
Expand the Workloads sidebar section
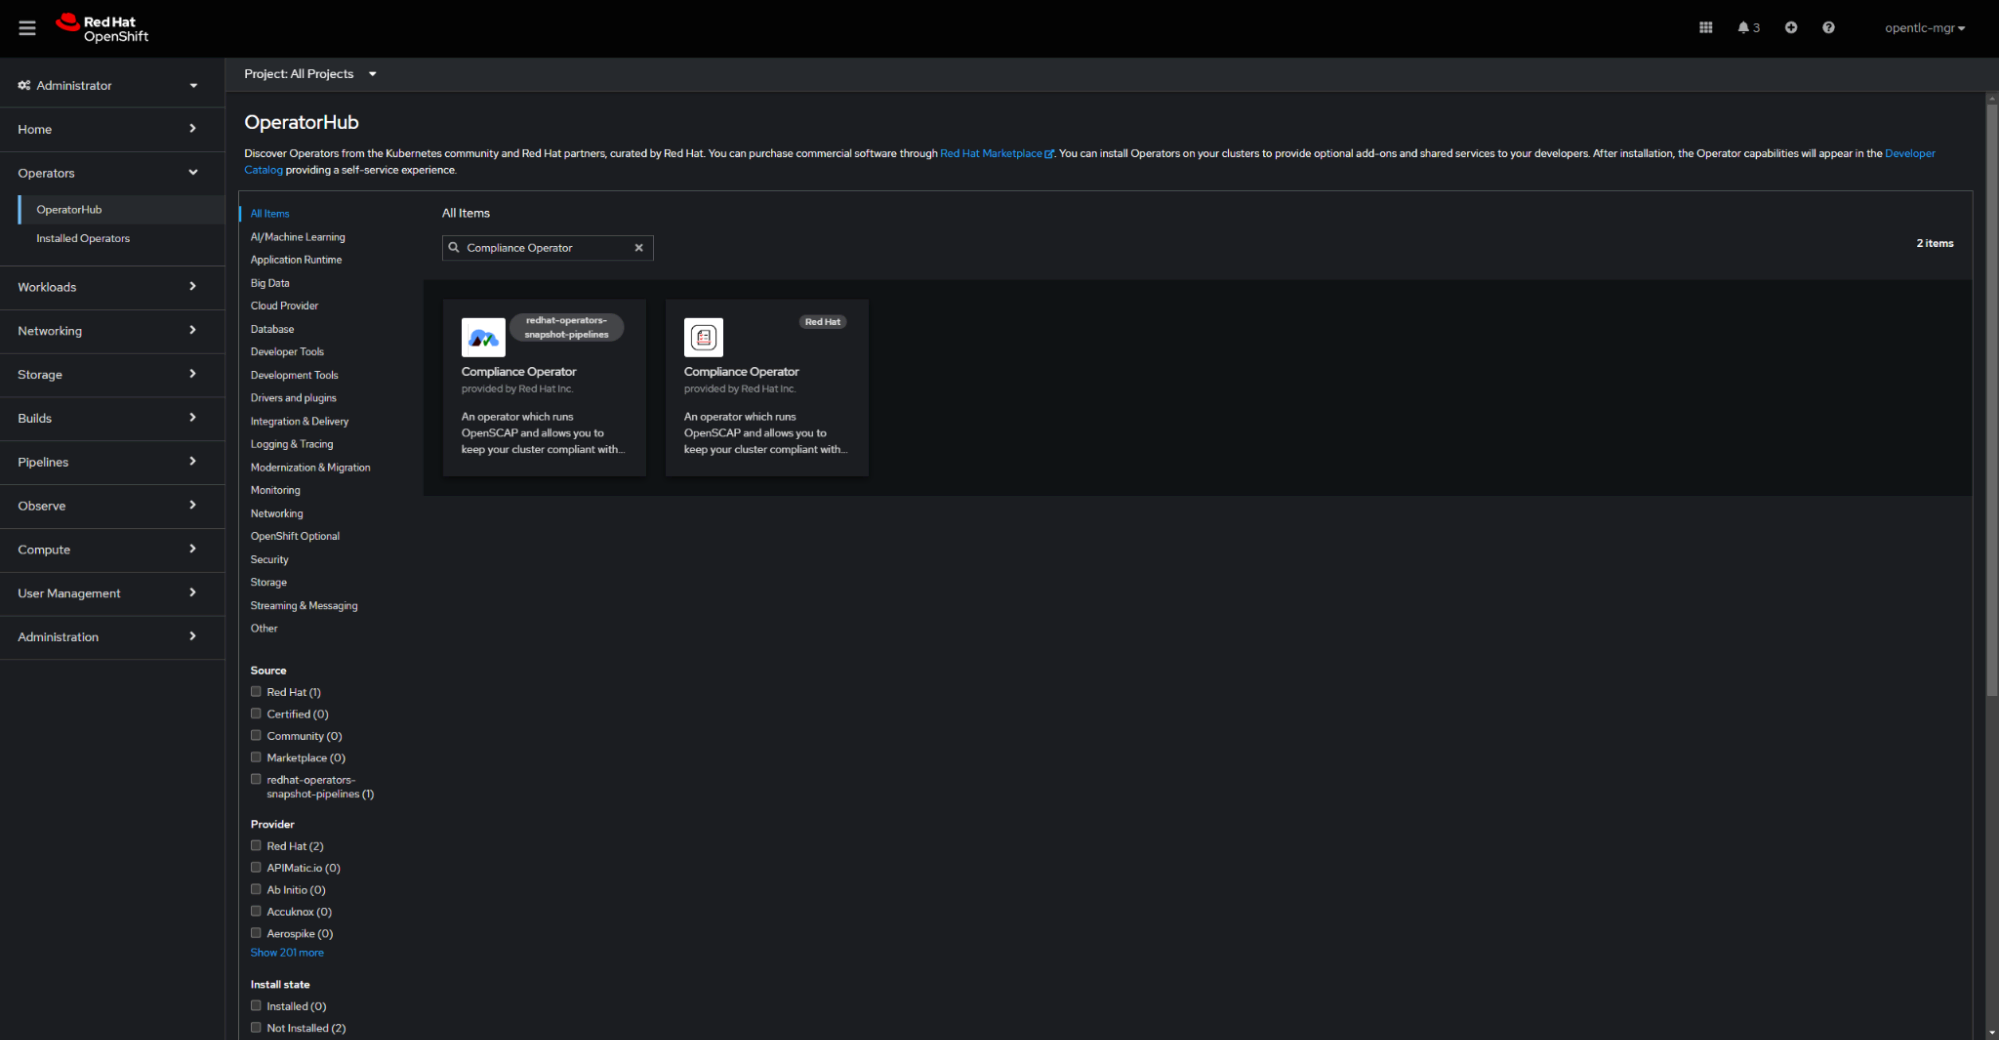pos(107,287)
